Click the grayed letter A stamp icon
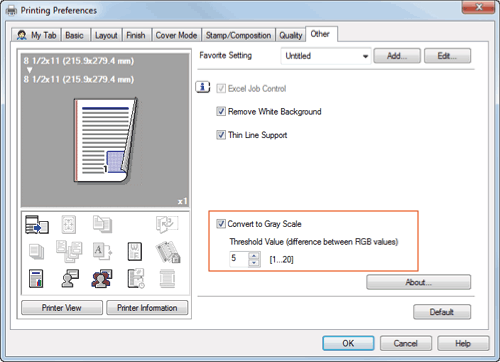Viewport: 500px width, 362px height. tap(102, 251)
